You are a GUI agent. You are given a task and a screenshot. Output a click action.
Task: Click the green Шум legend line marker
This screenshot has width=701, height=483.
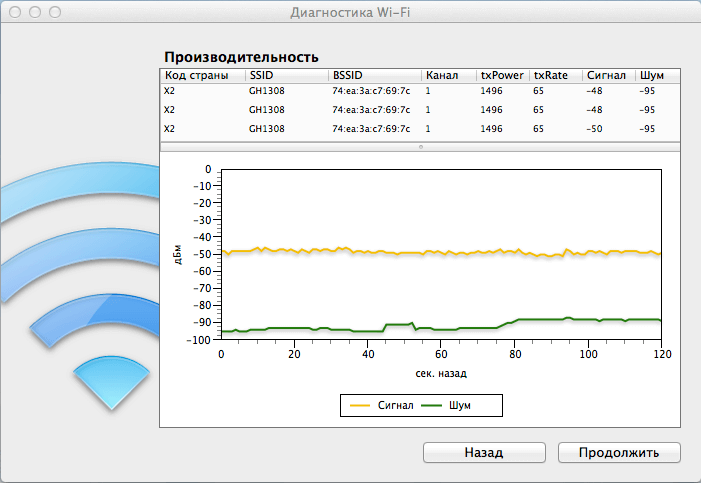pyautogui.click(x=432, y=405)
